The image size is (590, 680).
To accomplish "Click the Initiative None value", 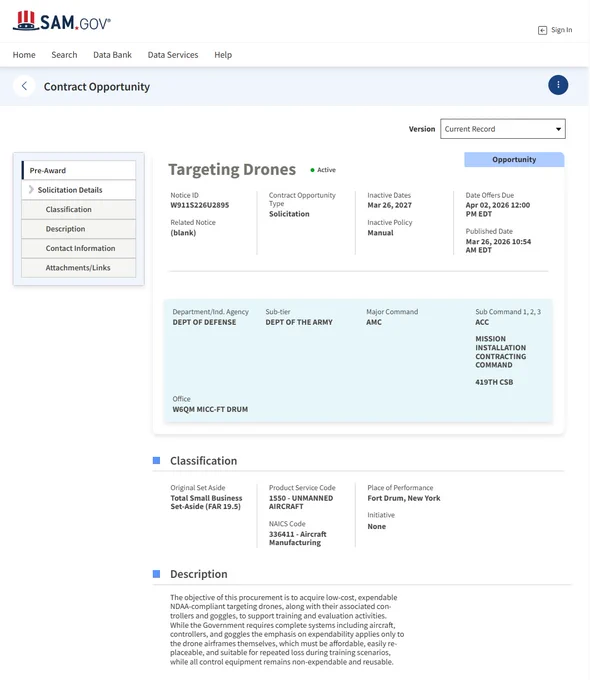I will 377,526.
